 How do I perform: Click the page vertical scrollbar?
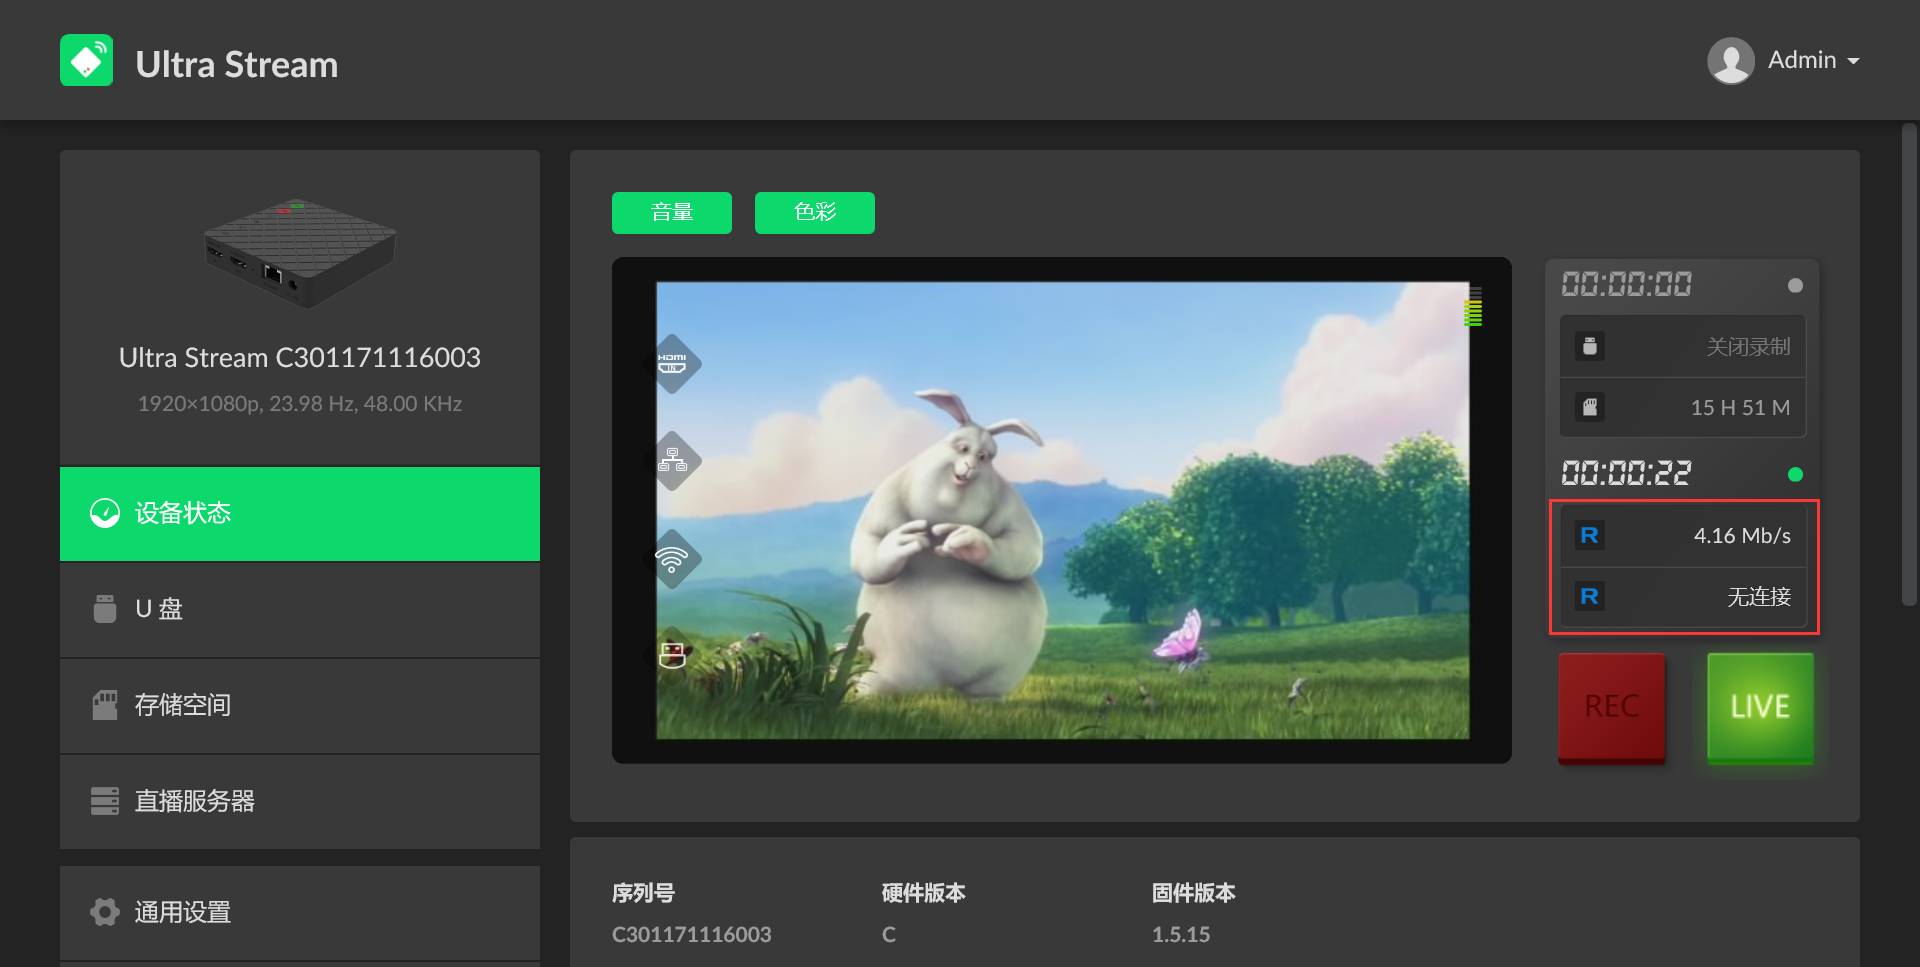1909,365
